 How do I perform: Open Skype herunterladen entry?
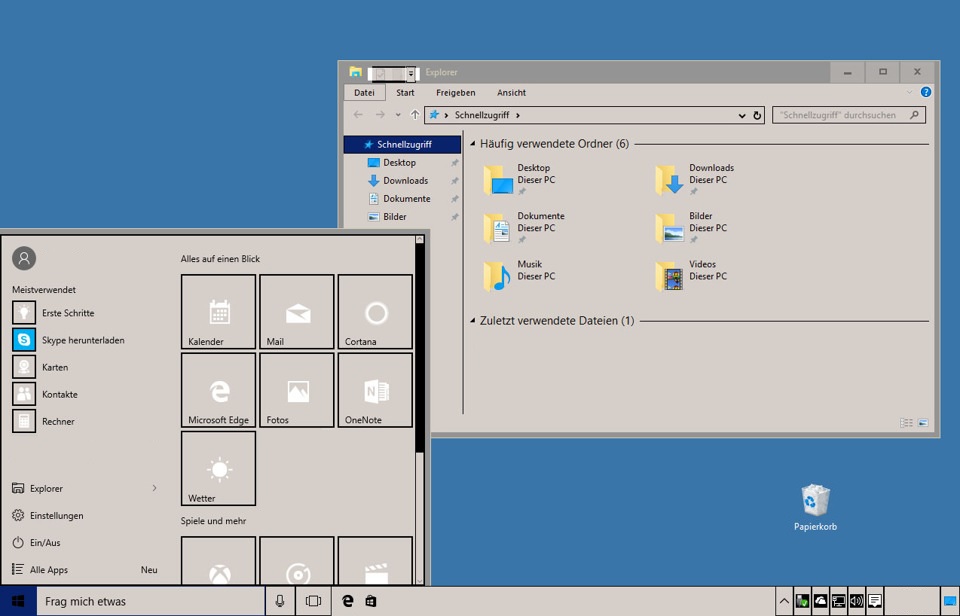point(68,340)
